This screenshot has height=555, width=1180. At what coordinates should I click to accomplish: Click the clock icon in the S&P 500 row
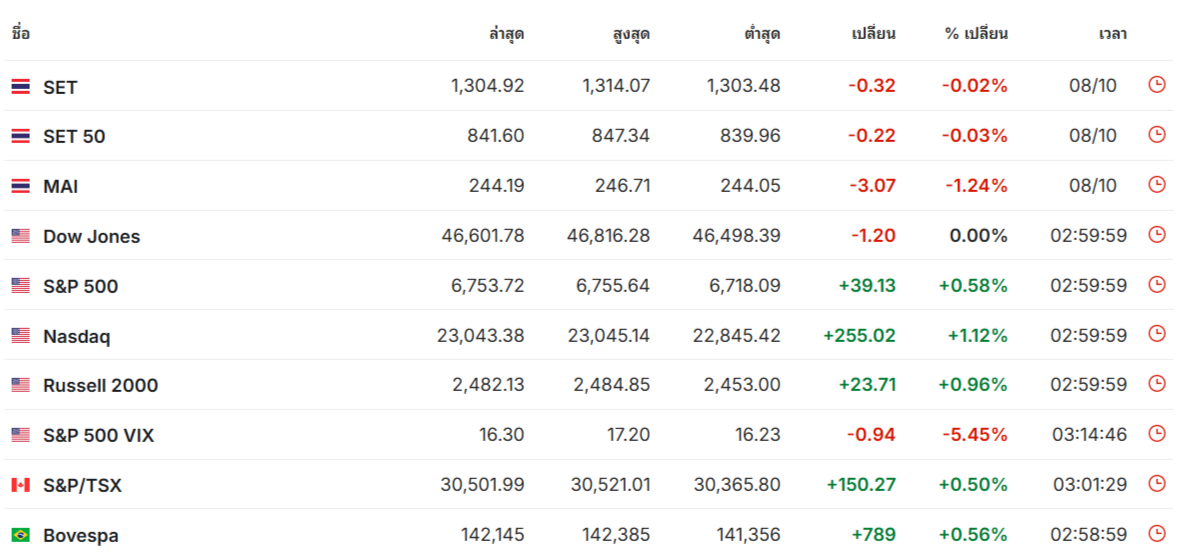[x=1157, y=285]
